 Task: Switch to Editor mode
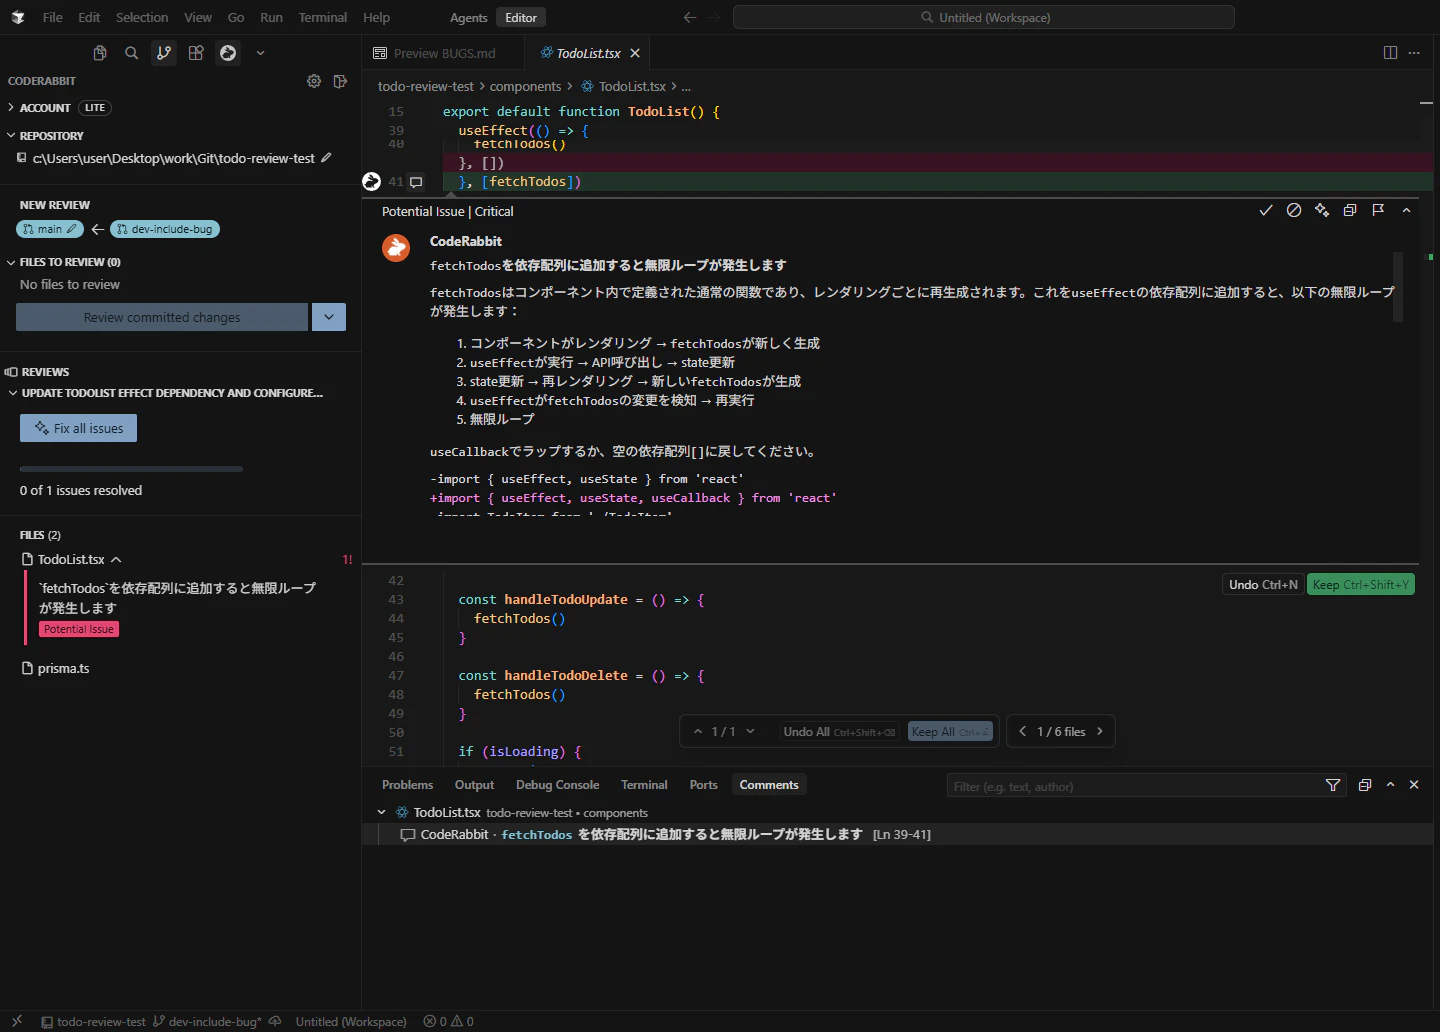tap(521, 17)
